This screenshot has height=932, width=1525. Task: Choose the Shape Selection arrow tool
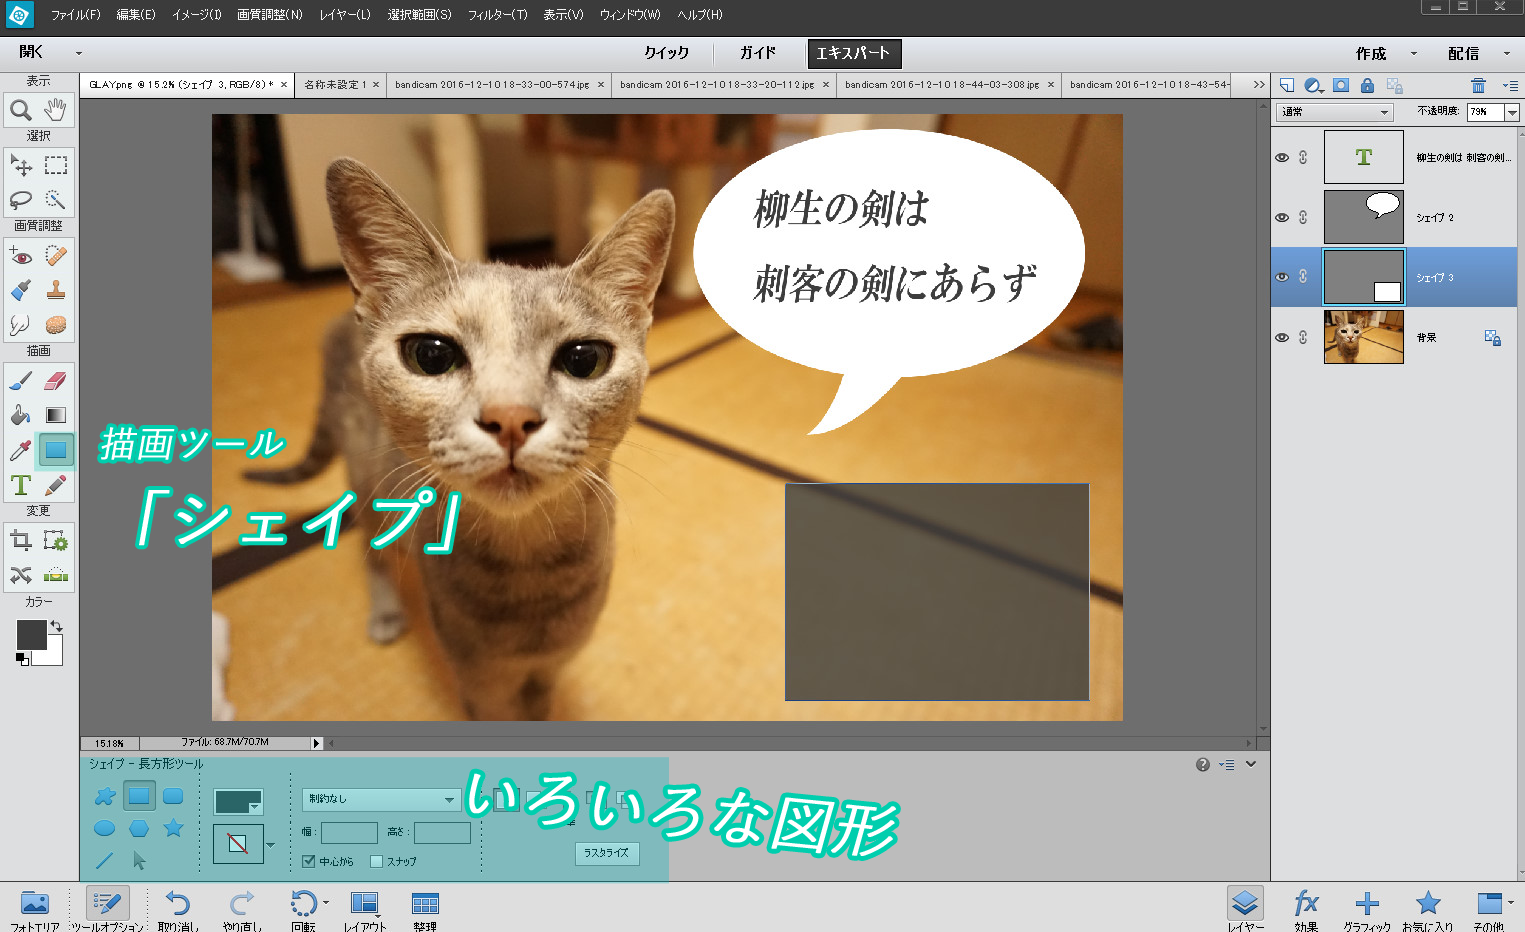139,860
